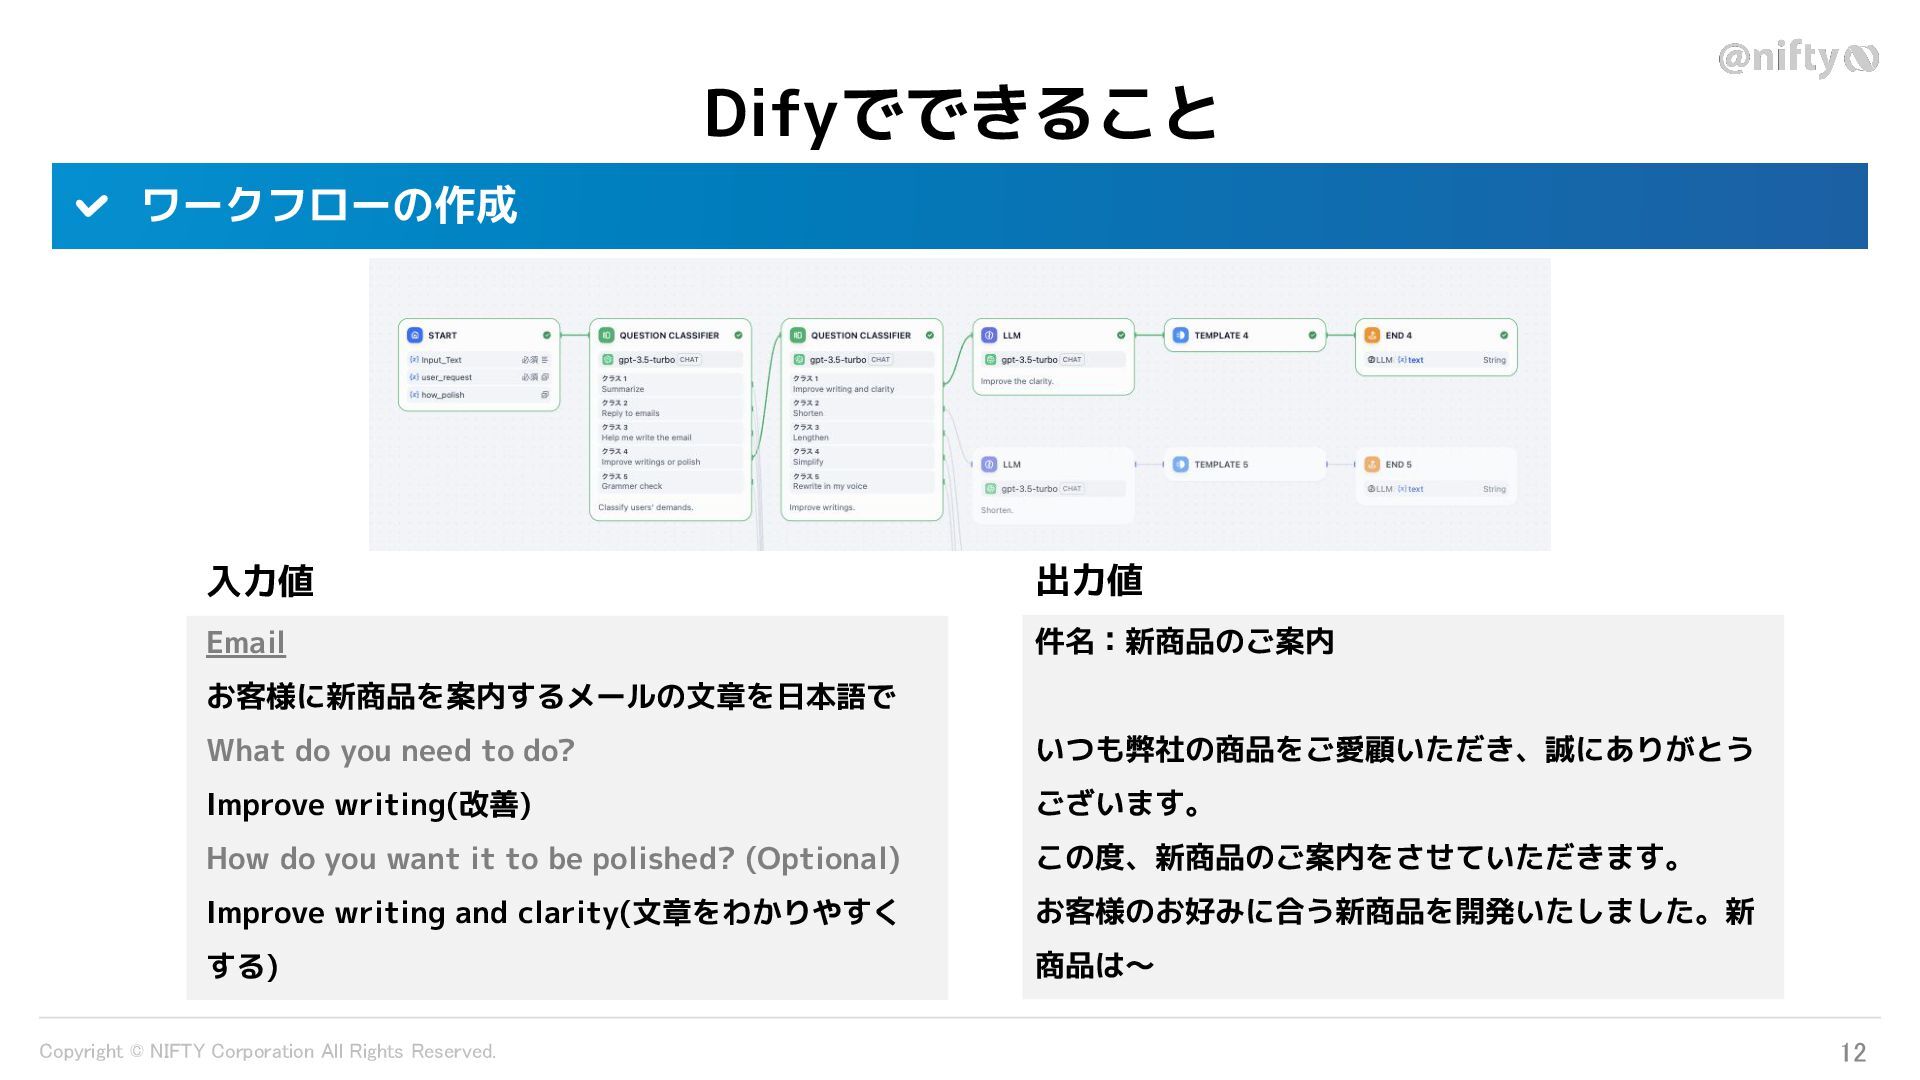Click the second Question Classifier node icon
Screen dimensions: 1920x1080
(x=797, y=335)
